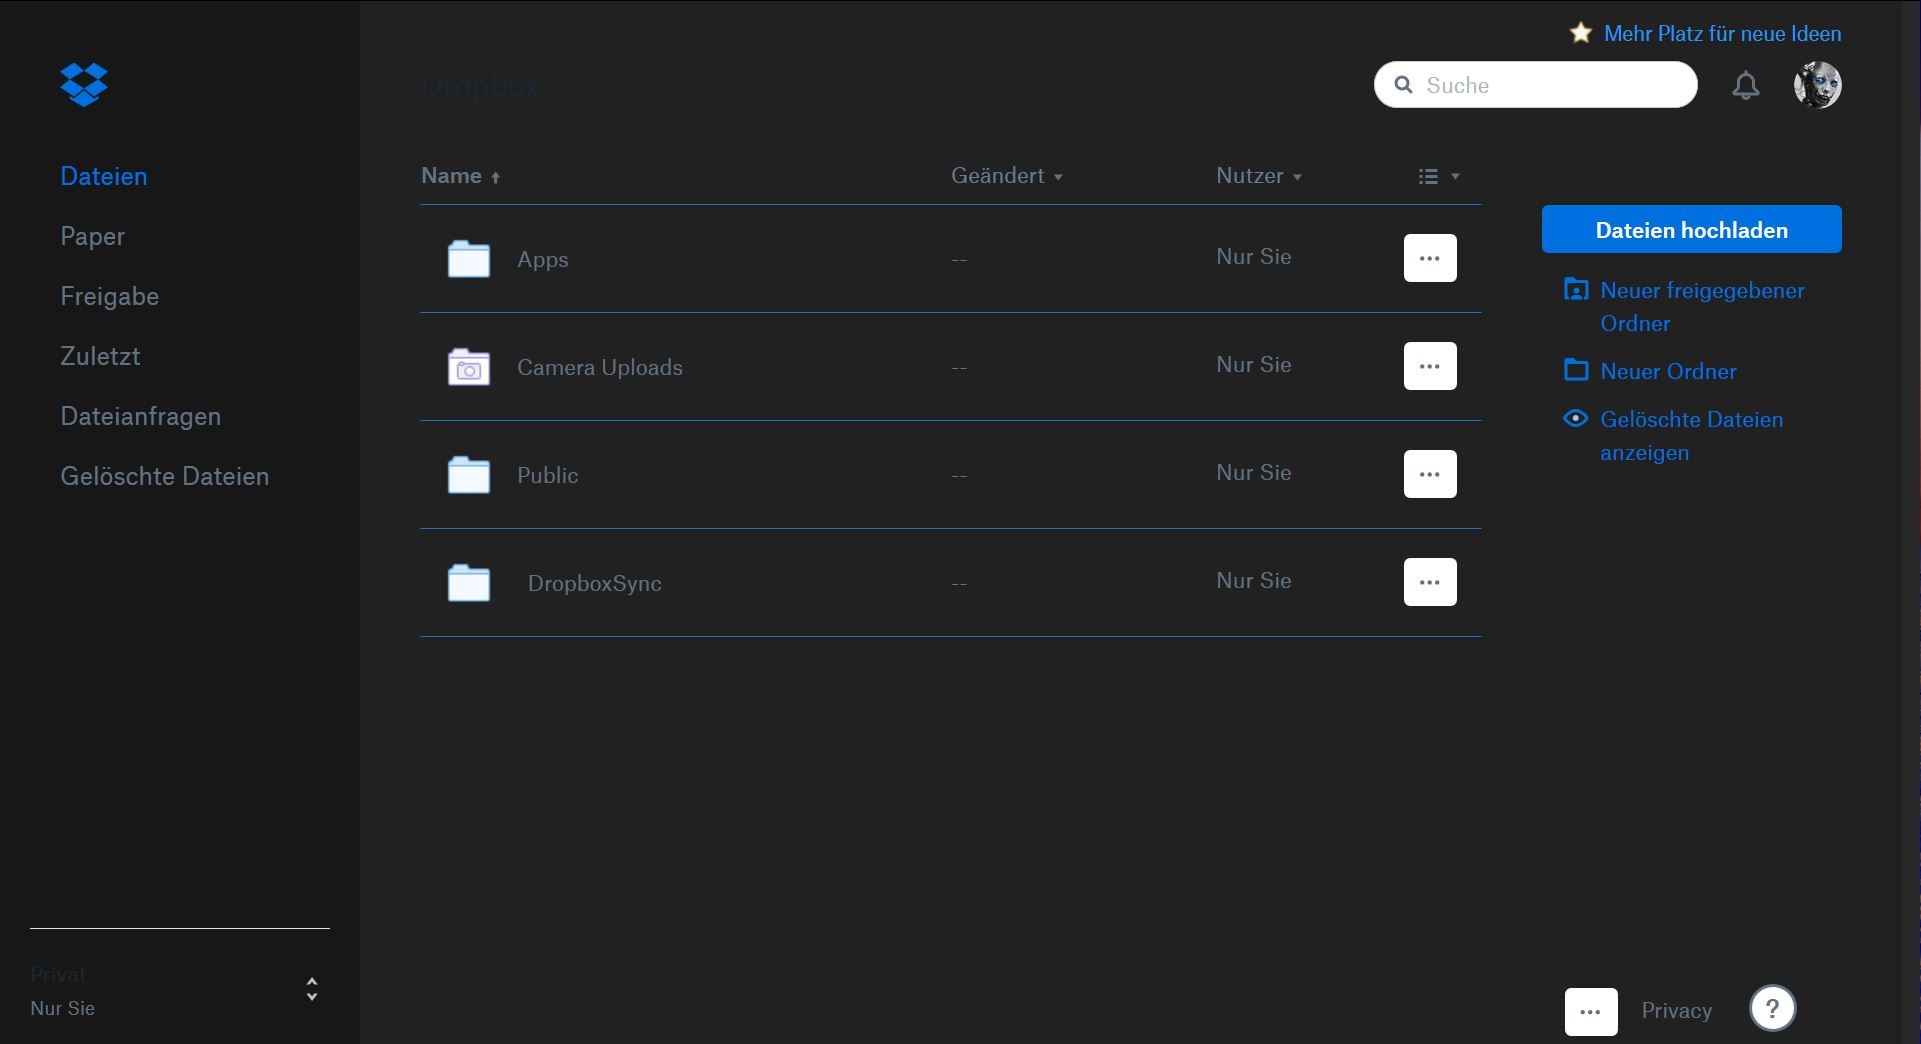Click the eye icon for deleted files
The width and height of the screenshot is (1921, 1044).
click(x=1576, y=419)
